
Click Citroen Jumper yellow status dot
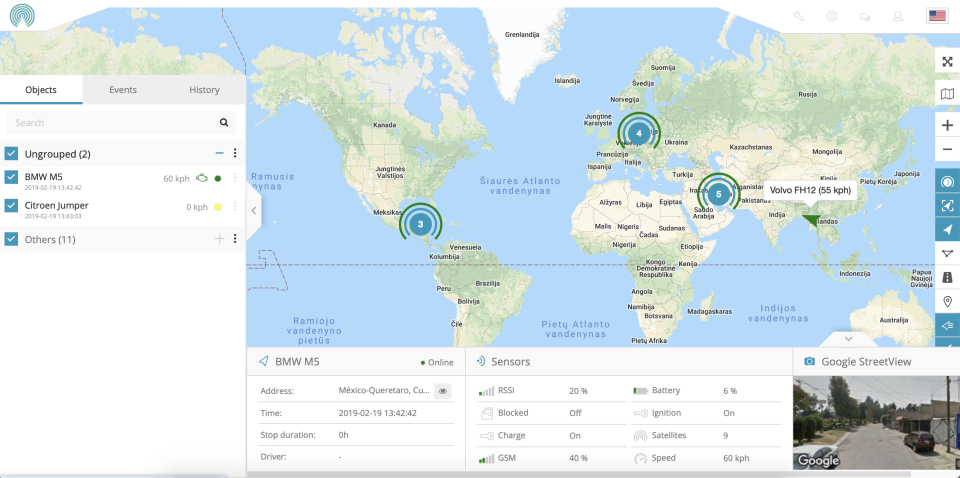tap(217, 207)
